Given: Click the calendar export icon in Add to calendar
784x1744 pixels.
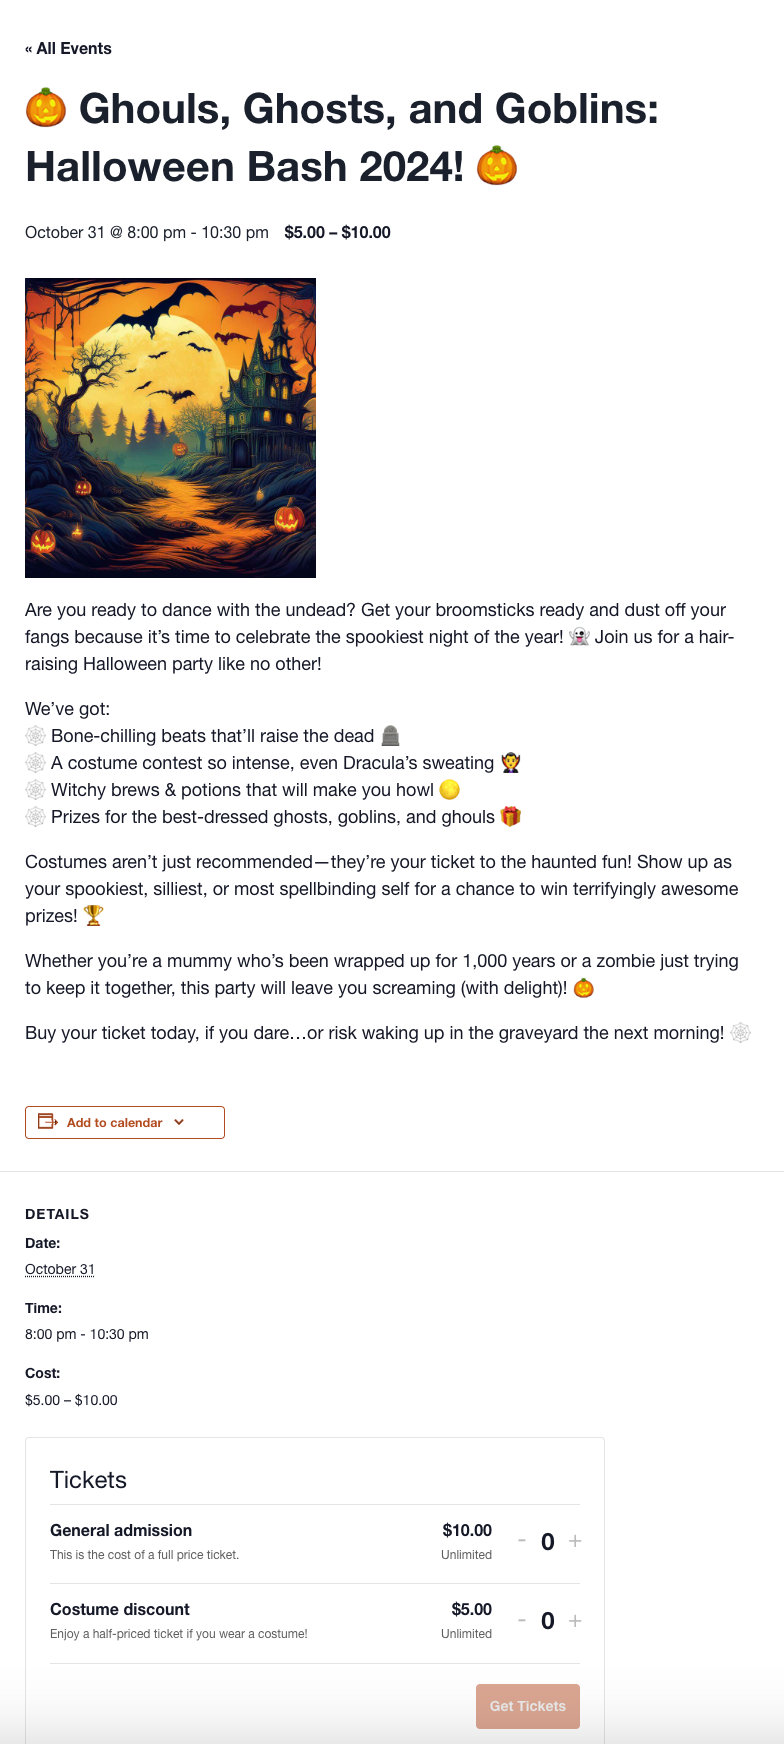Looking at the screenshot, I should coord(47,1122).
